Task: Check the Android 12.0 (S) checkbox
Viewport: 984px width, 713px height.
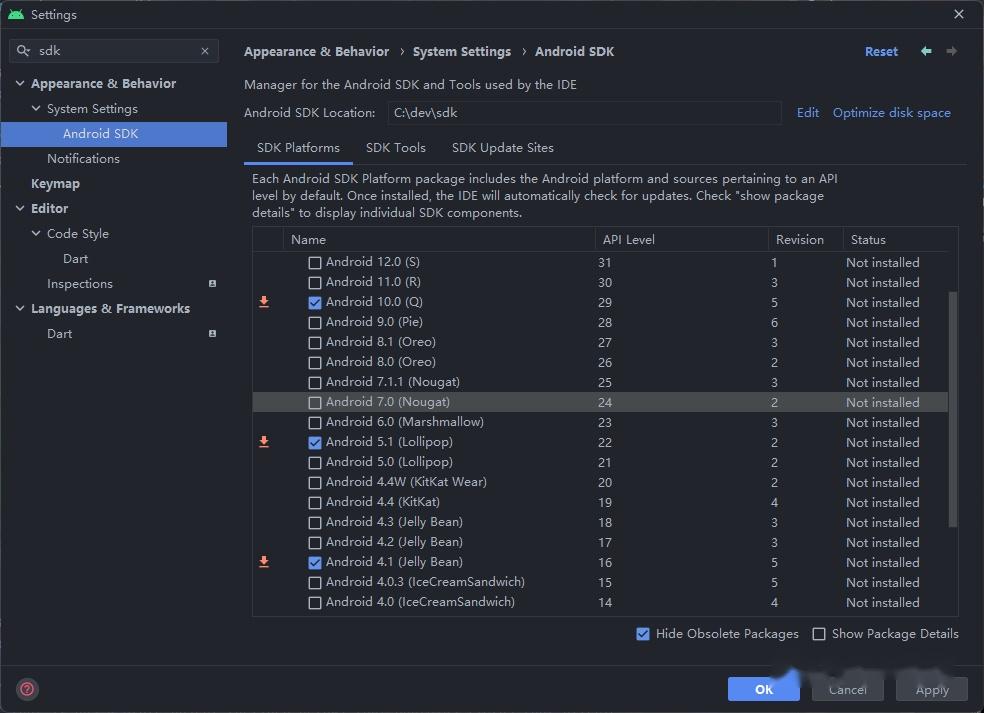Action: tap(315, 262)
